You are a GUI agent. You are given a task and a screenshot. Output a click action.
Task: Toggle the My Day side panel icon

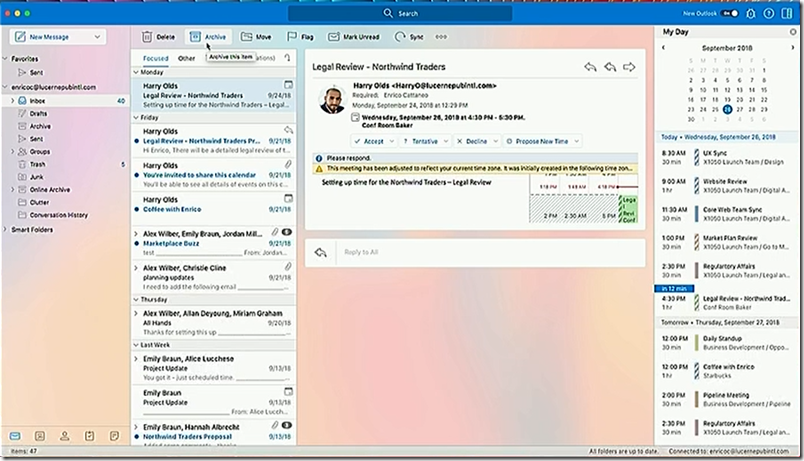pyautogui.click(x=787, y=14)
